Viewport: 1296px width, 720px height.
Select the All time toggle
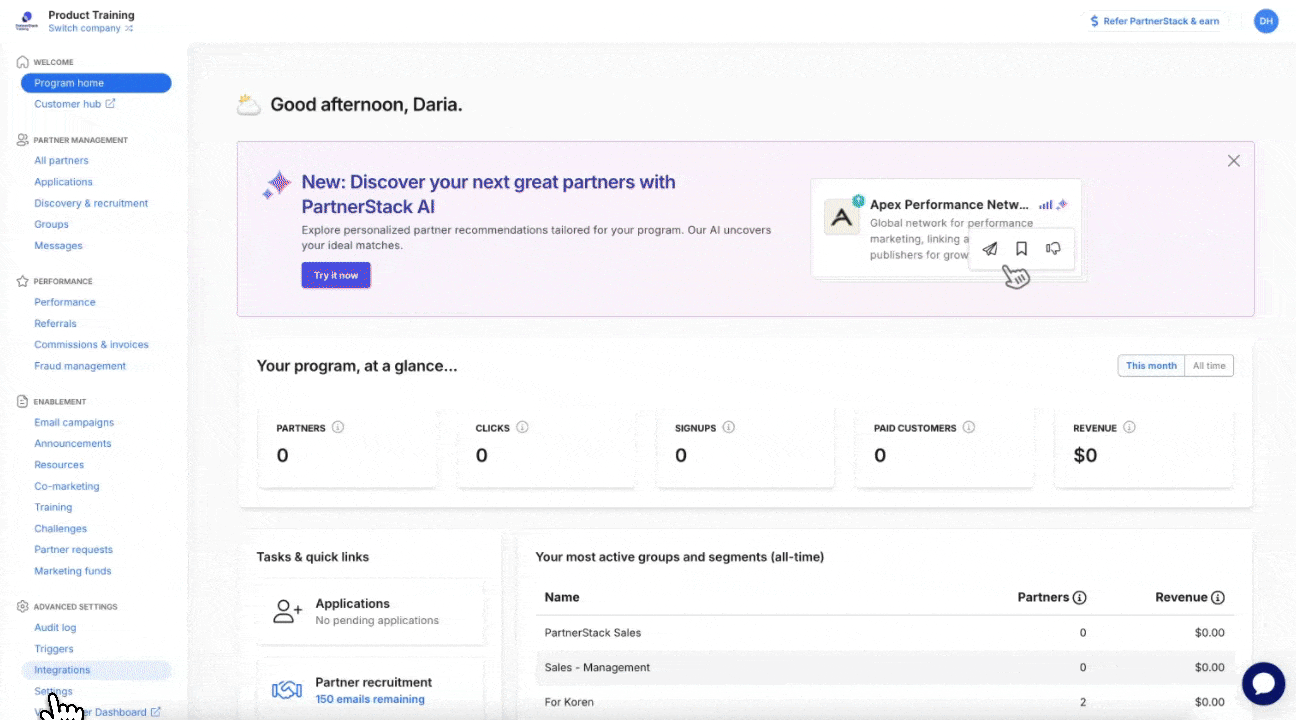tap(1209, 366)
